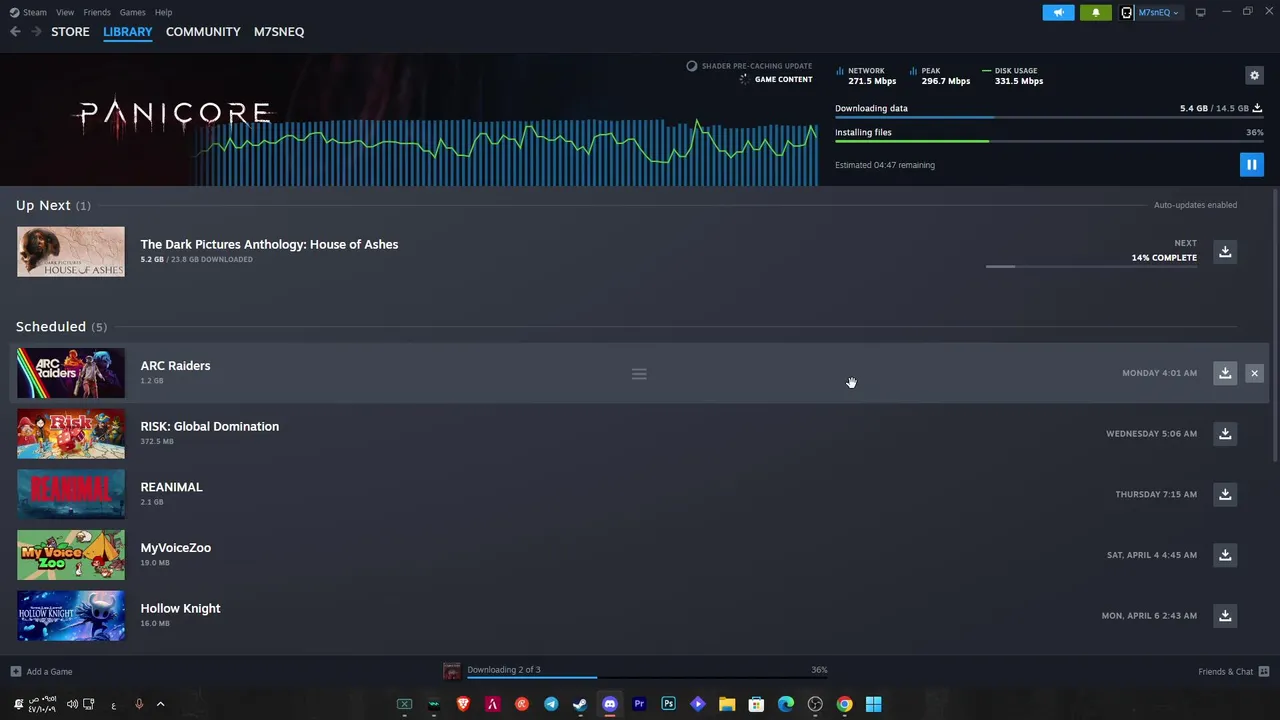Open RISK: Global Domination title

click(x=209, y=426)
